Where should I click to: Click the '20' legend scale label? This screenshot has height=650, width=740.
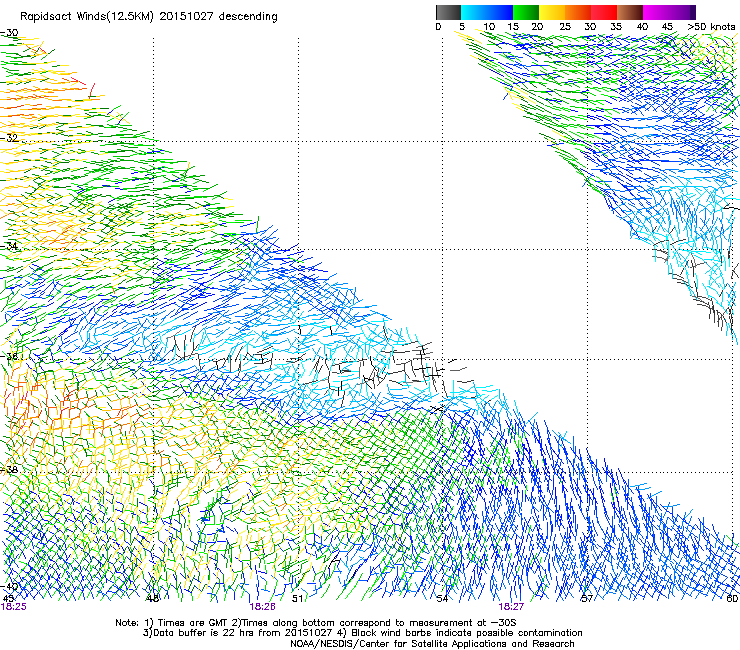tap(537, 27)
